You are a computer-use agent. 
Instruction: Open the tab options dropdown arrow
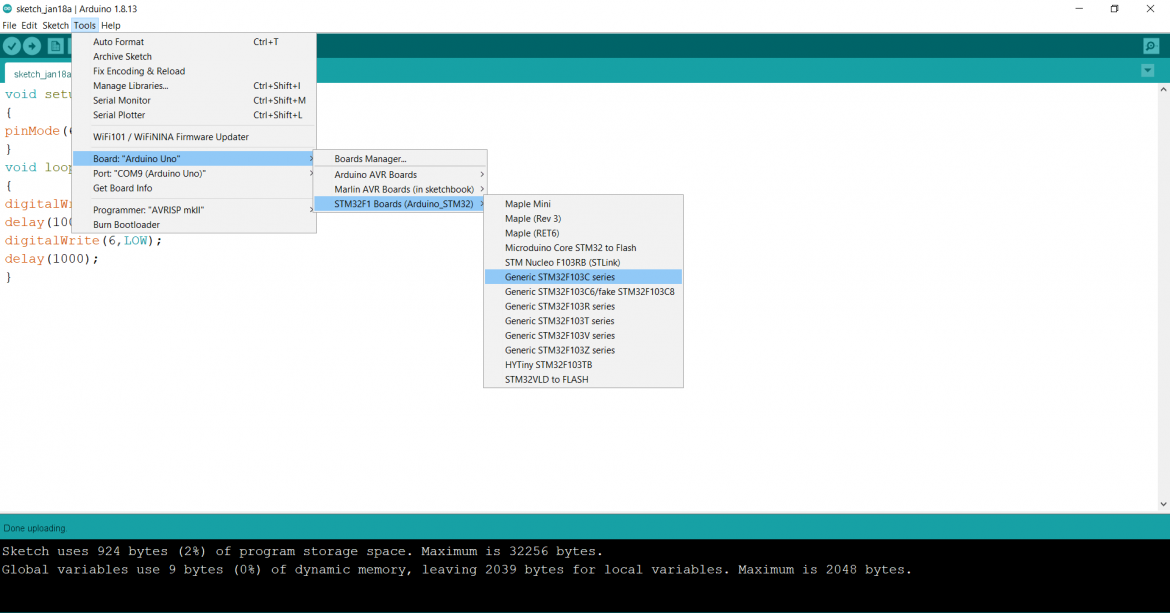click(x=1147, y=71)
